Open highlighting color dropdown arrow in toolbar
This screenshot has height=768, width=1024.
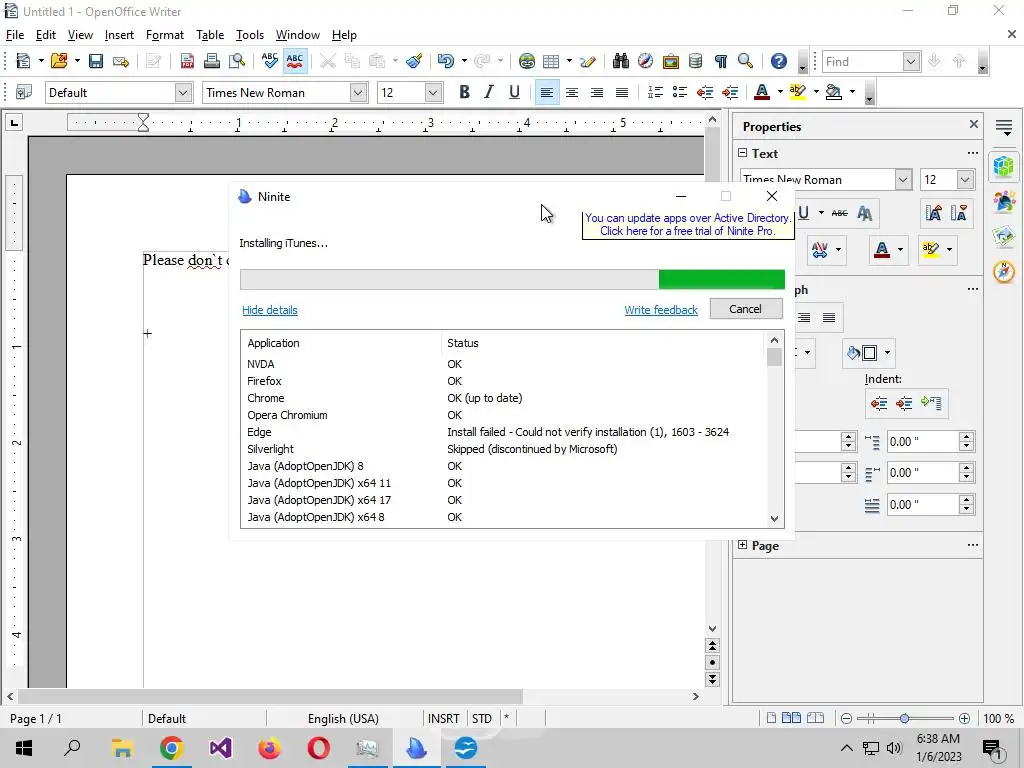tap(816, 92)
